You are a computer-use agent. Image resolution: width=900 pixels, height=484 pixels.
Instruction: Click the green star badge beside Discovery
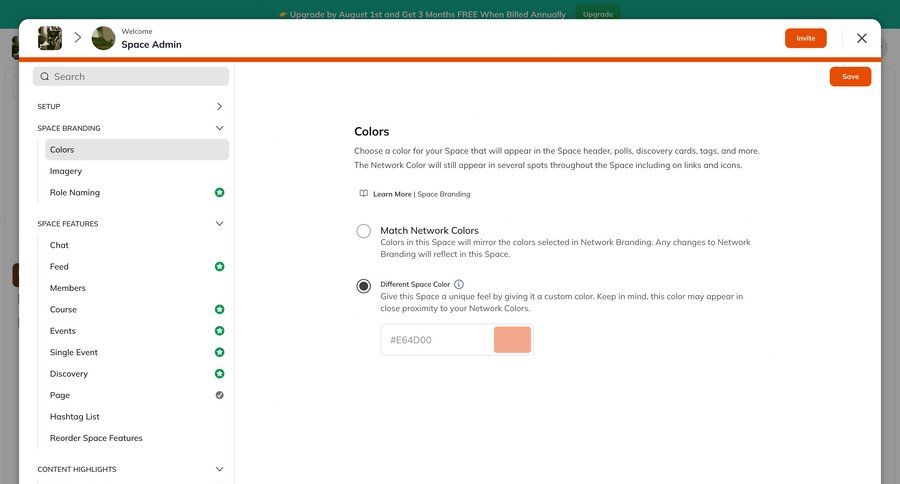(219, 374)
